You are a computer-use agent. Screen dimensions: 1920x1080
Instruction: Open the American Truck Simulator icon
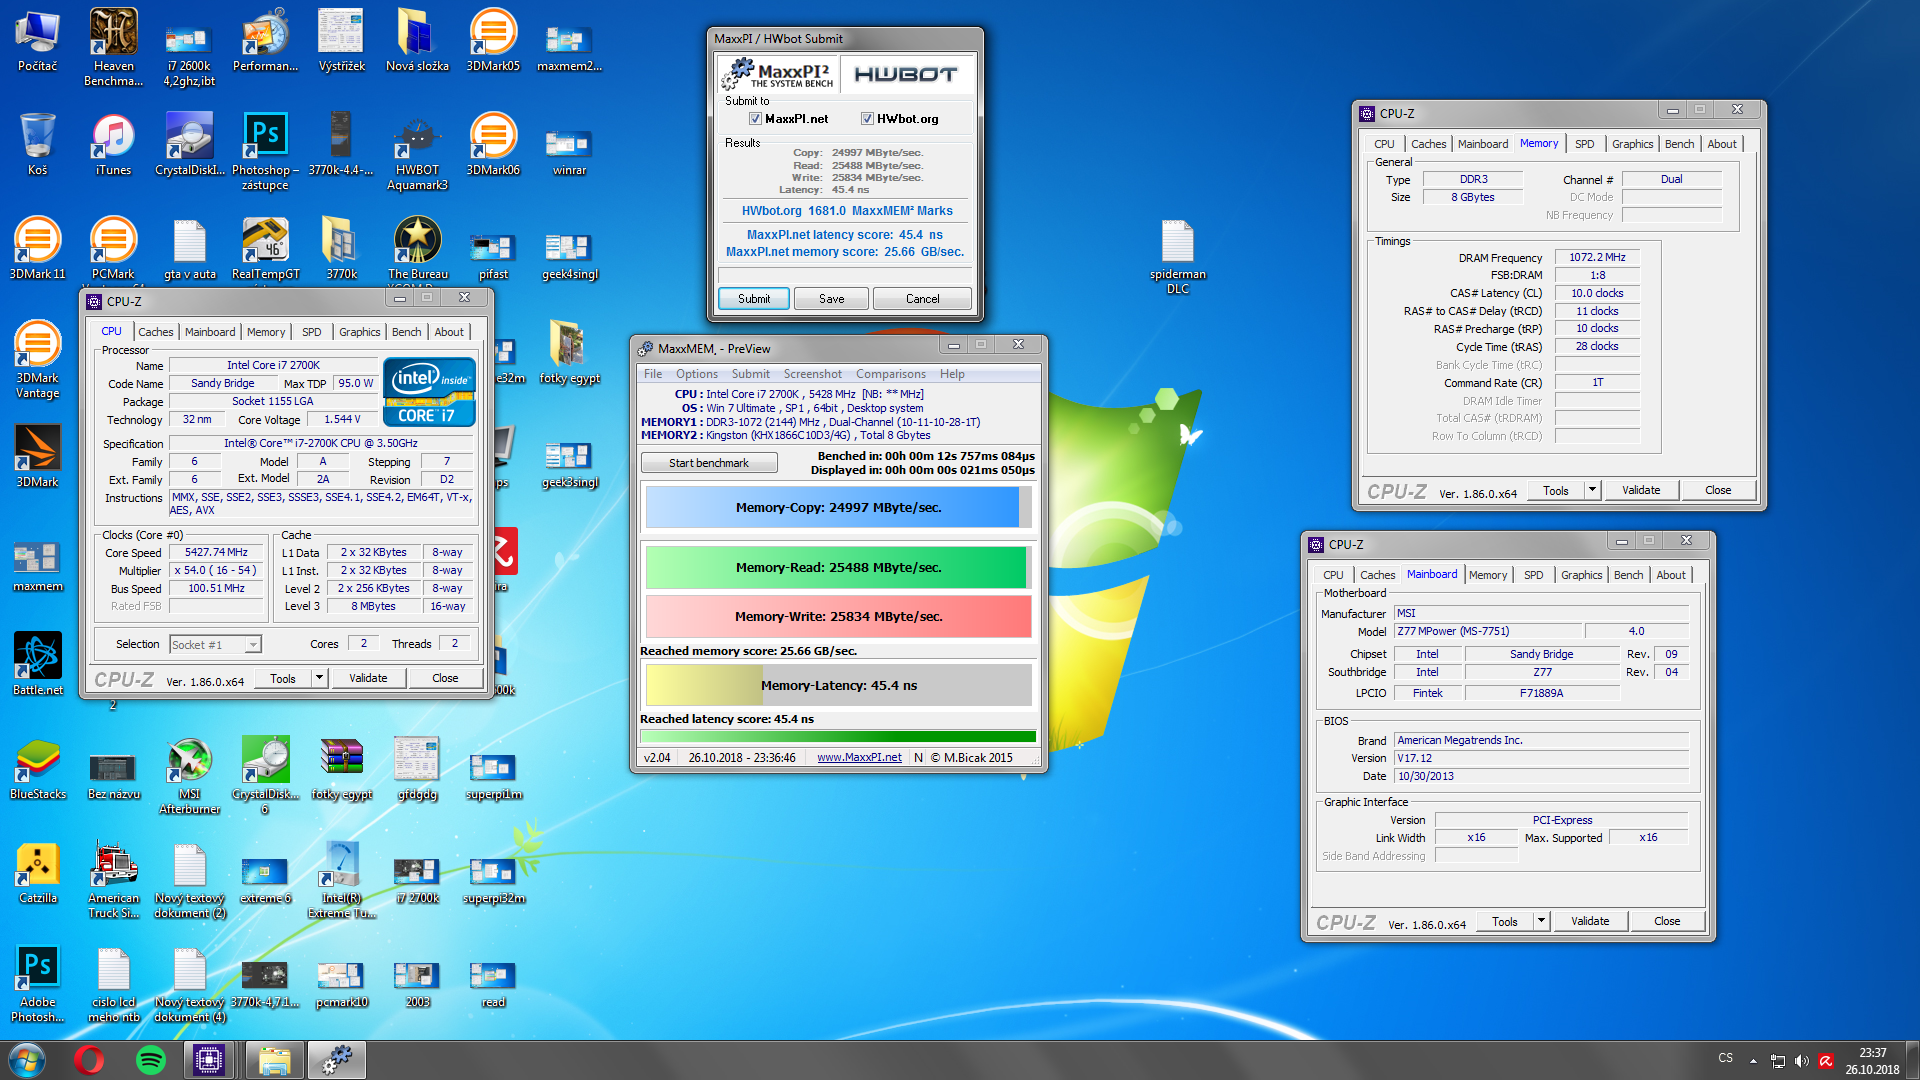click(x=113, y=880)
